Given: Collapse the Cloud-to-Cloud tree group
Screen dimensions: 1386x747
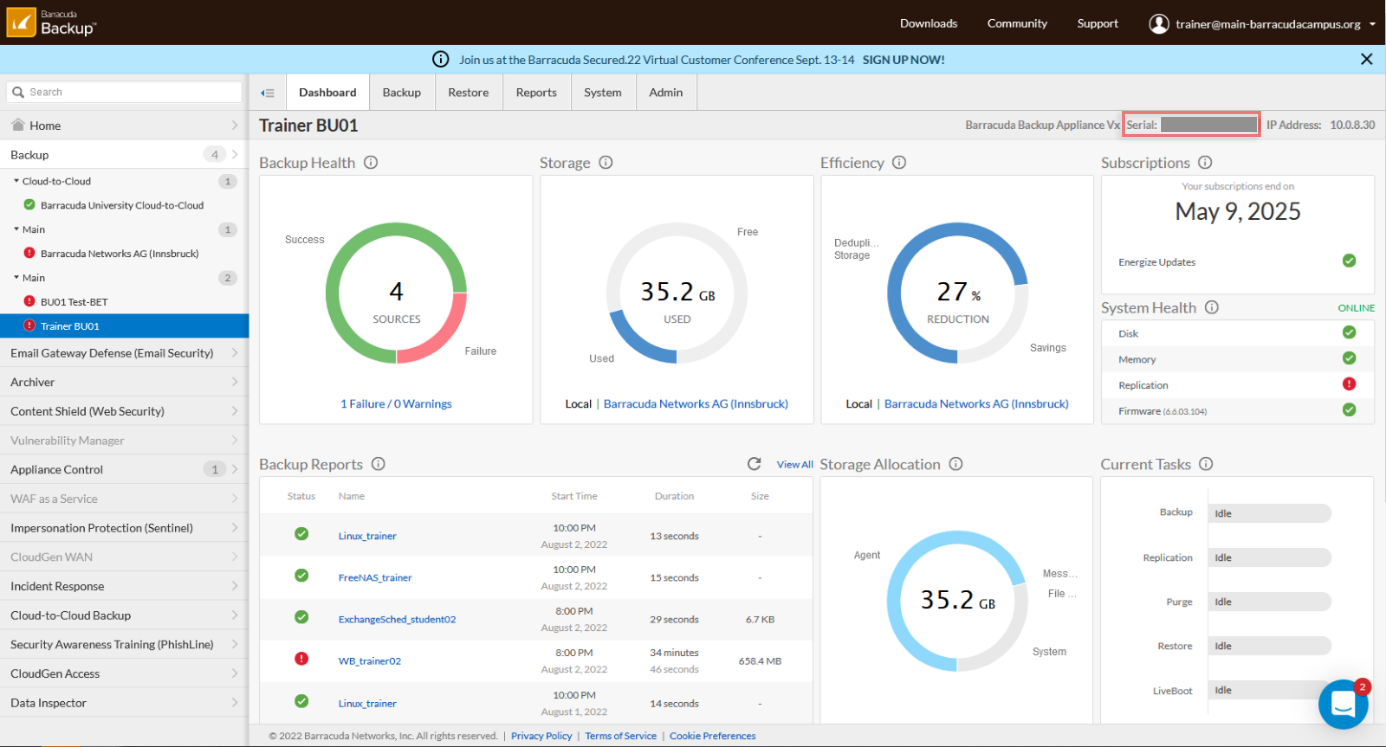Looking at the screenshot, I should (16, 181).
